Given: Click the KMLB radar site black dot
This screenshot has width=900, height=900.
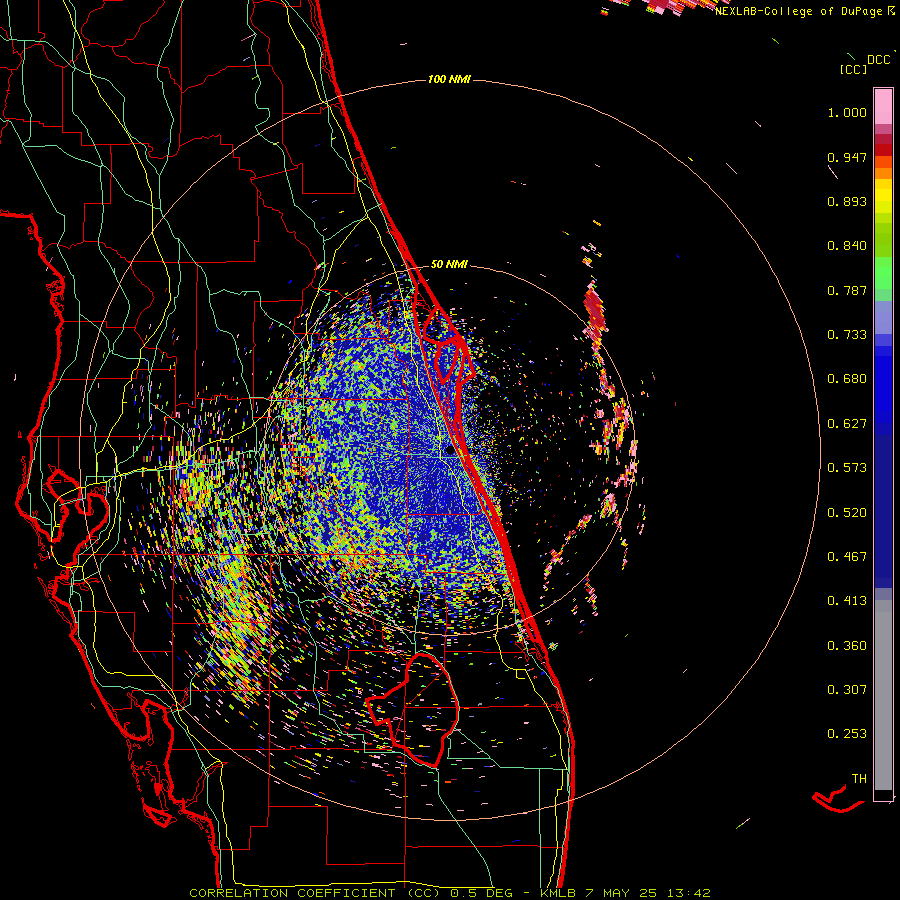Looking at the screenshot, I should coord(450,451).
